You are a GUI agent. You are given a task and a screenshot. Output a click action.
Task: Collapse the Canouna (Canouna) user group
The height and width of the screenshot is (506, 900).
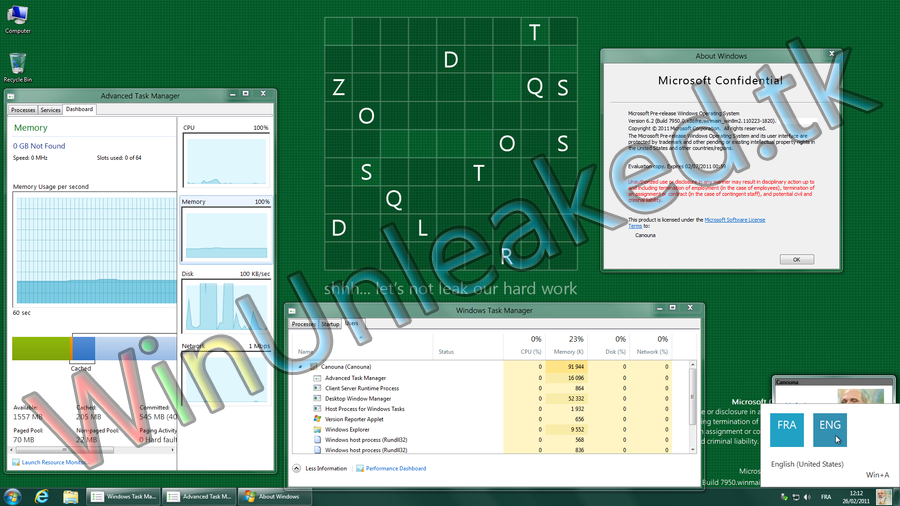click(x=300, y=367)
